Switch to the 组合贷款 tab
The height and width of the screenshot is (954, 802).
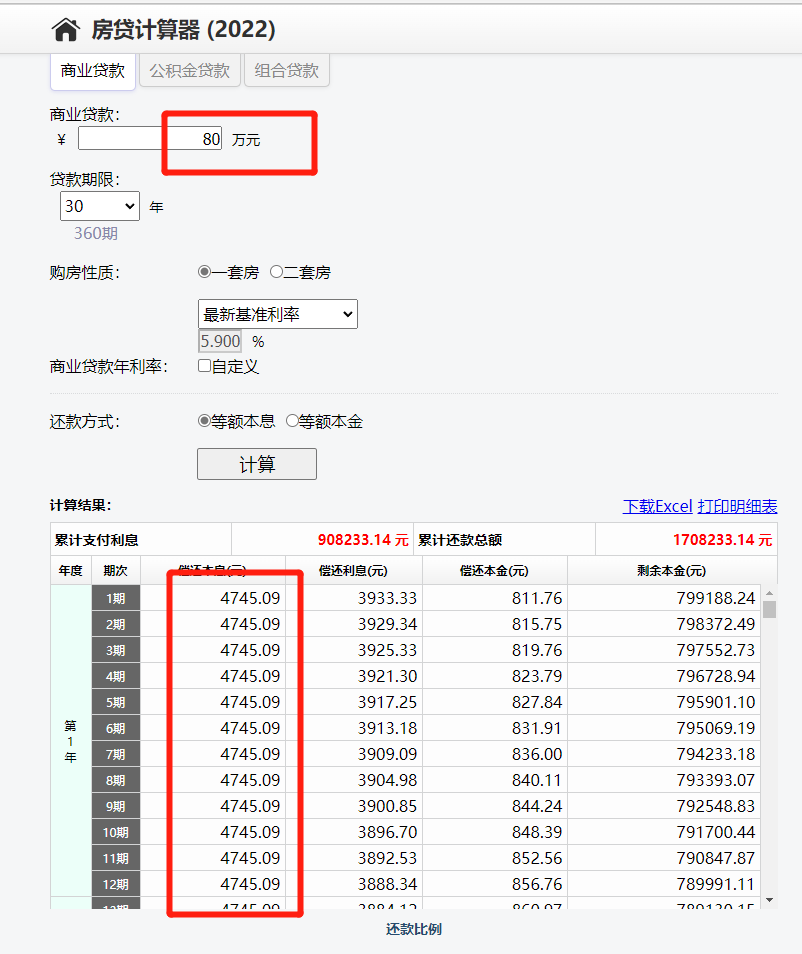(x=286, y=70)
